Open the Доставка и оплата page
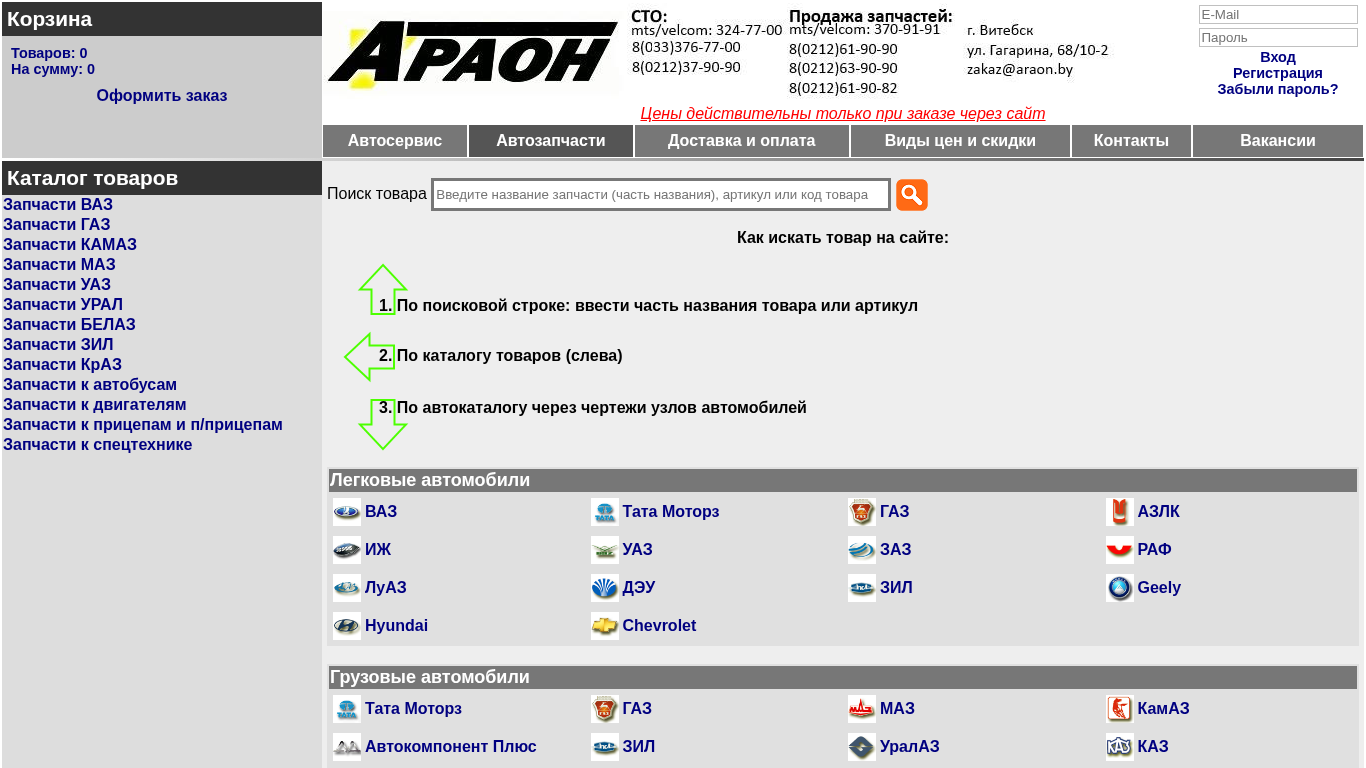This screenshot has width=1366, height=768. tap(742, 141)
